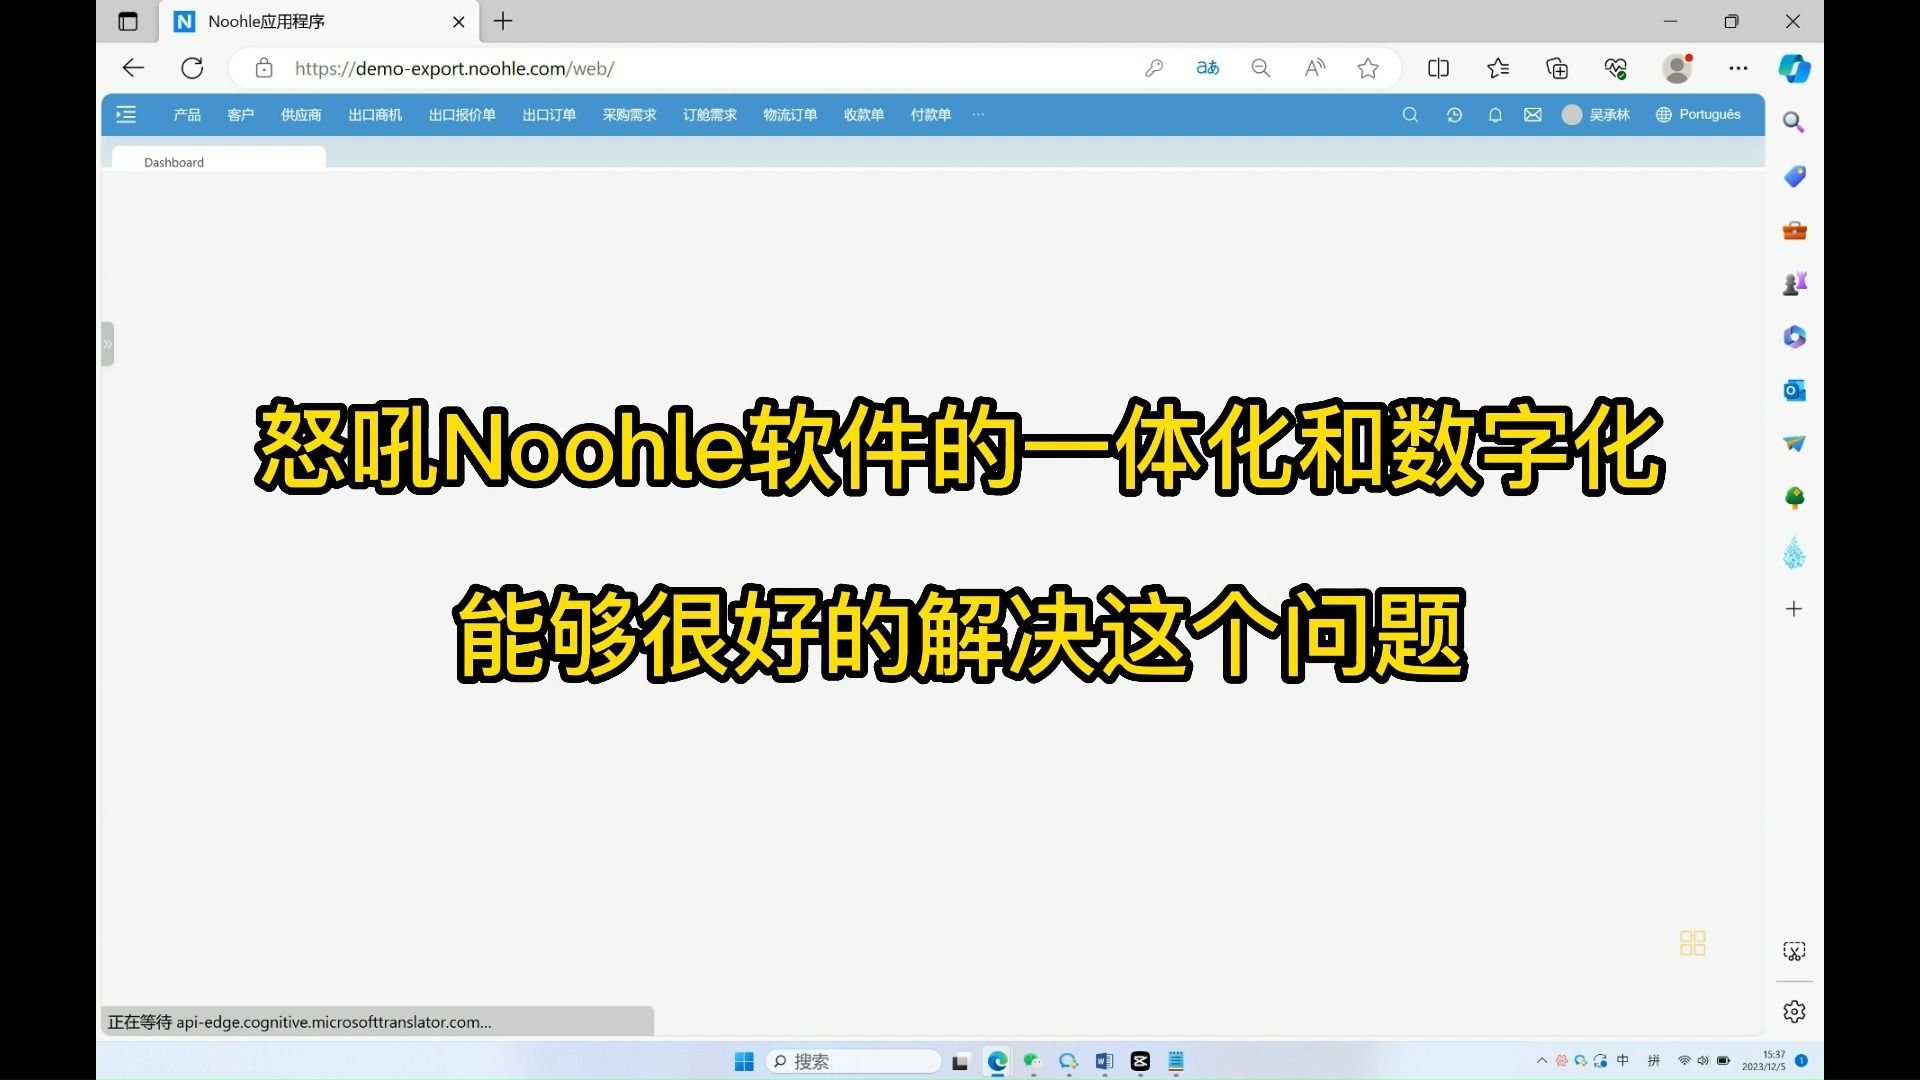Screen dimensions: 1920x1080
Task: Expand the collapsed left panel arrow
Action: [x=108, y=343]
